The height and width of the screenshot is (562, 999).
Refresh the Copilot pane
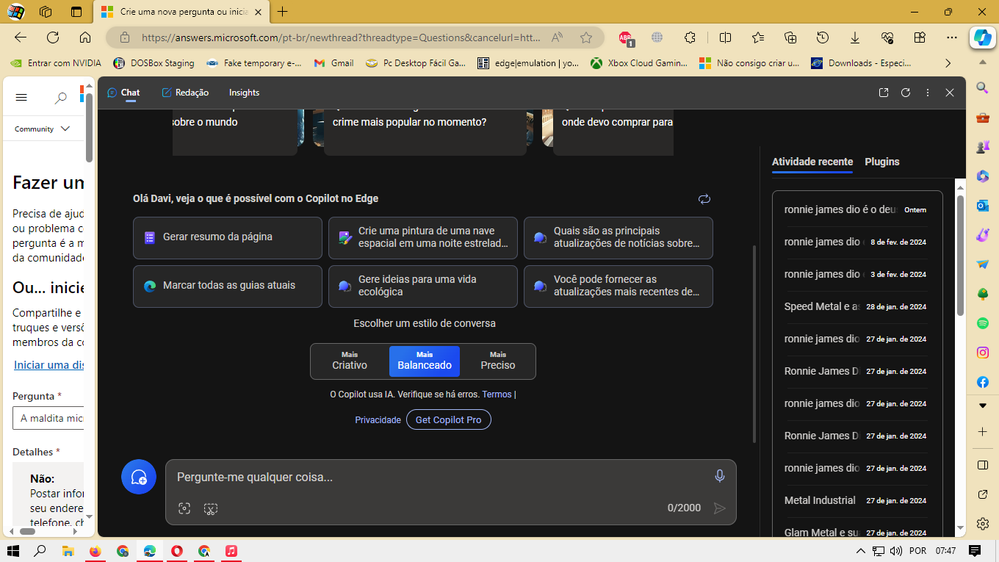click(905, 92)
